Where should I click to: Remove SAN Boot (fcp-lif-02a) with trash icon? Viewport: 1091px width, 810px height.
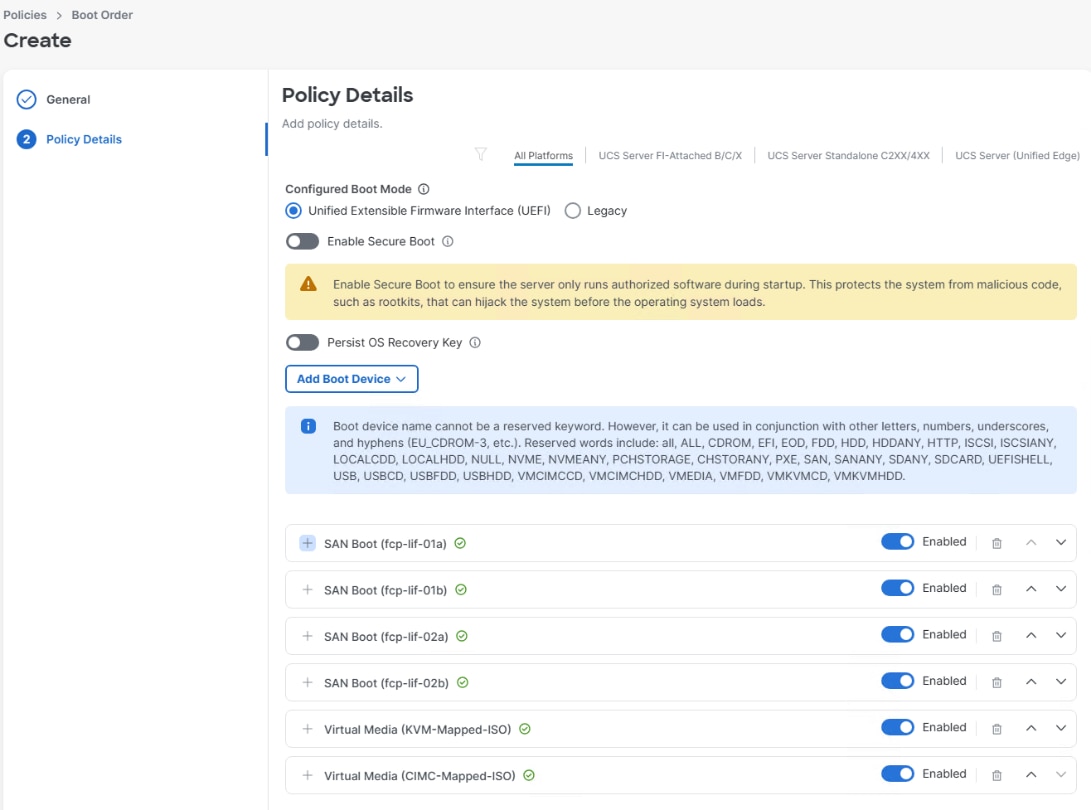(x=996, y=636)
